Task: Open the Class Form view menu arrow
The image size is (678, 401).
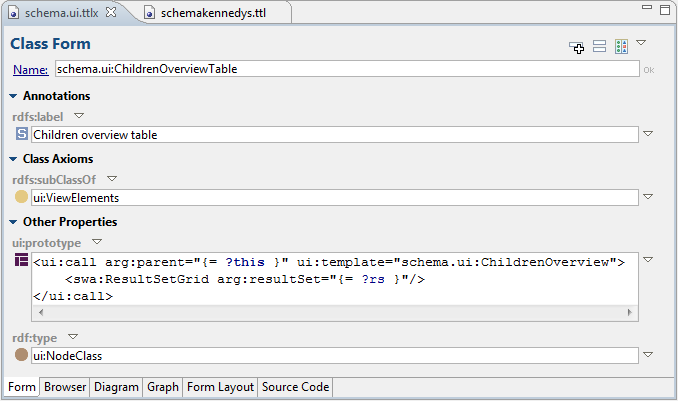Action: point(641,43)
